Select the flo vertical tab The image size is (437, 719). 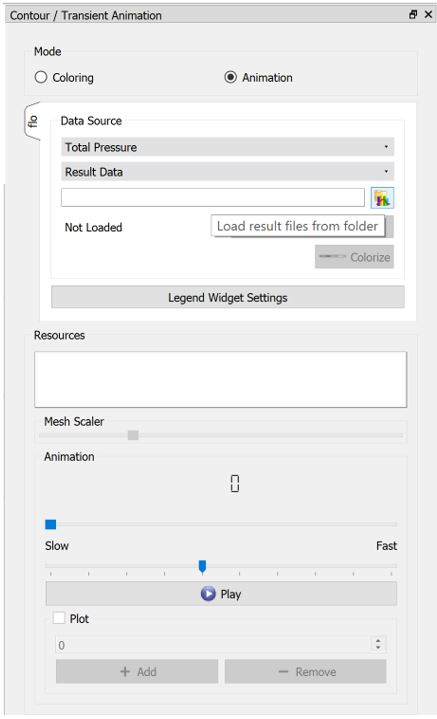click(33, 121)
